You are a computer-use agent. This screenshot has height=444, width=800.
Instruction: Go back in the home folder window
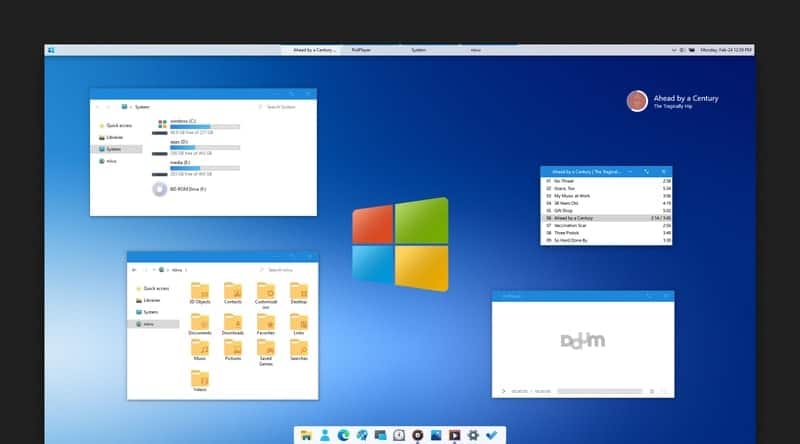(x=134, y=270)
